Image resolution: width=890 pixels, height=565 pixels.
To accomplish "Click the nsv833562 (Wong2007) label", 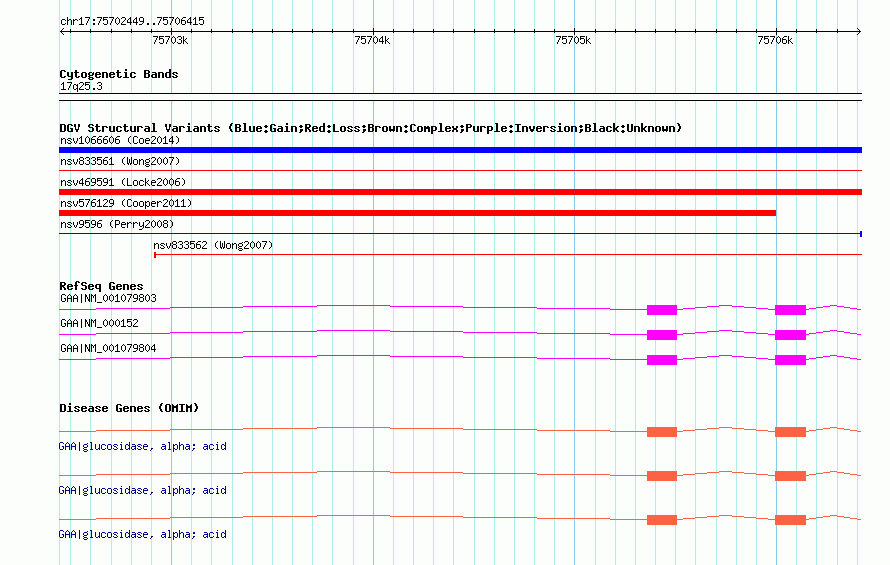I will click(213, 245).
